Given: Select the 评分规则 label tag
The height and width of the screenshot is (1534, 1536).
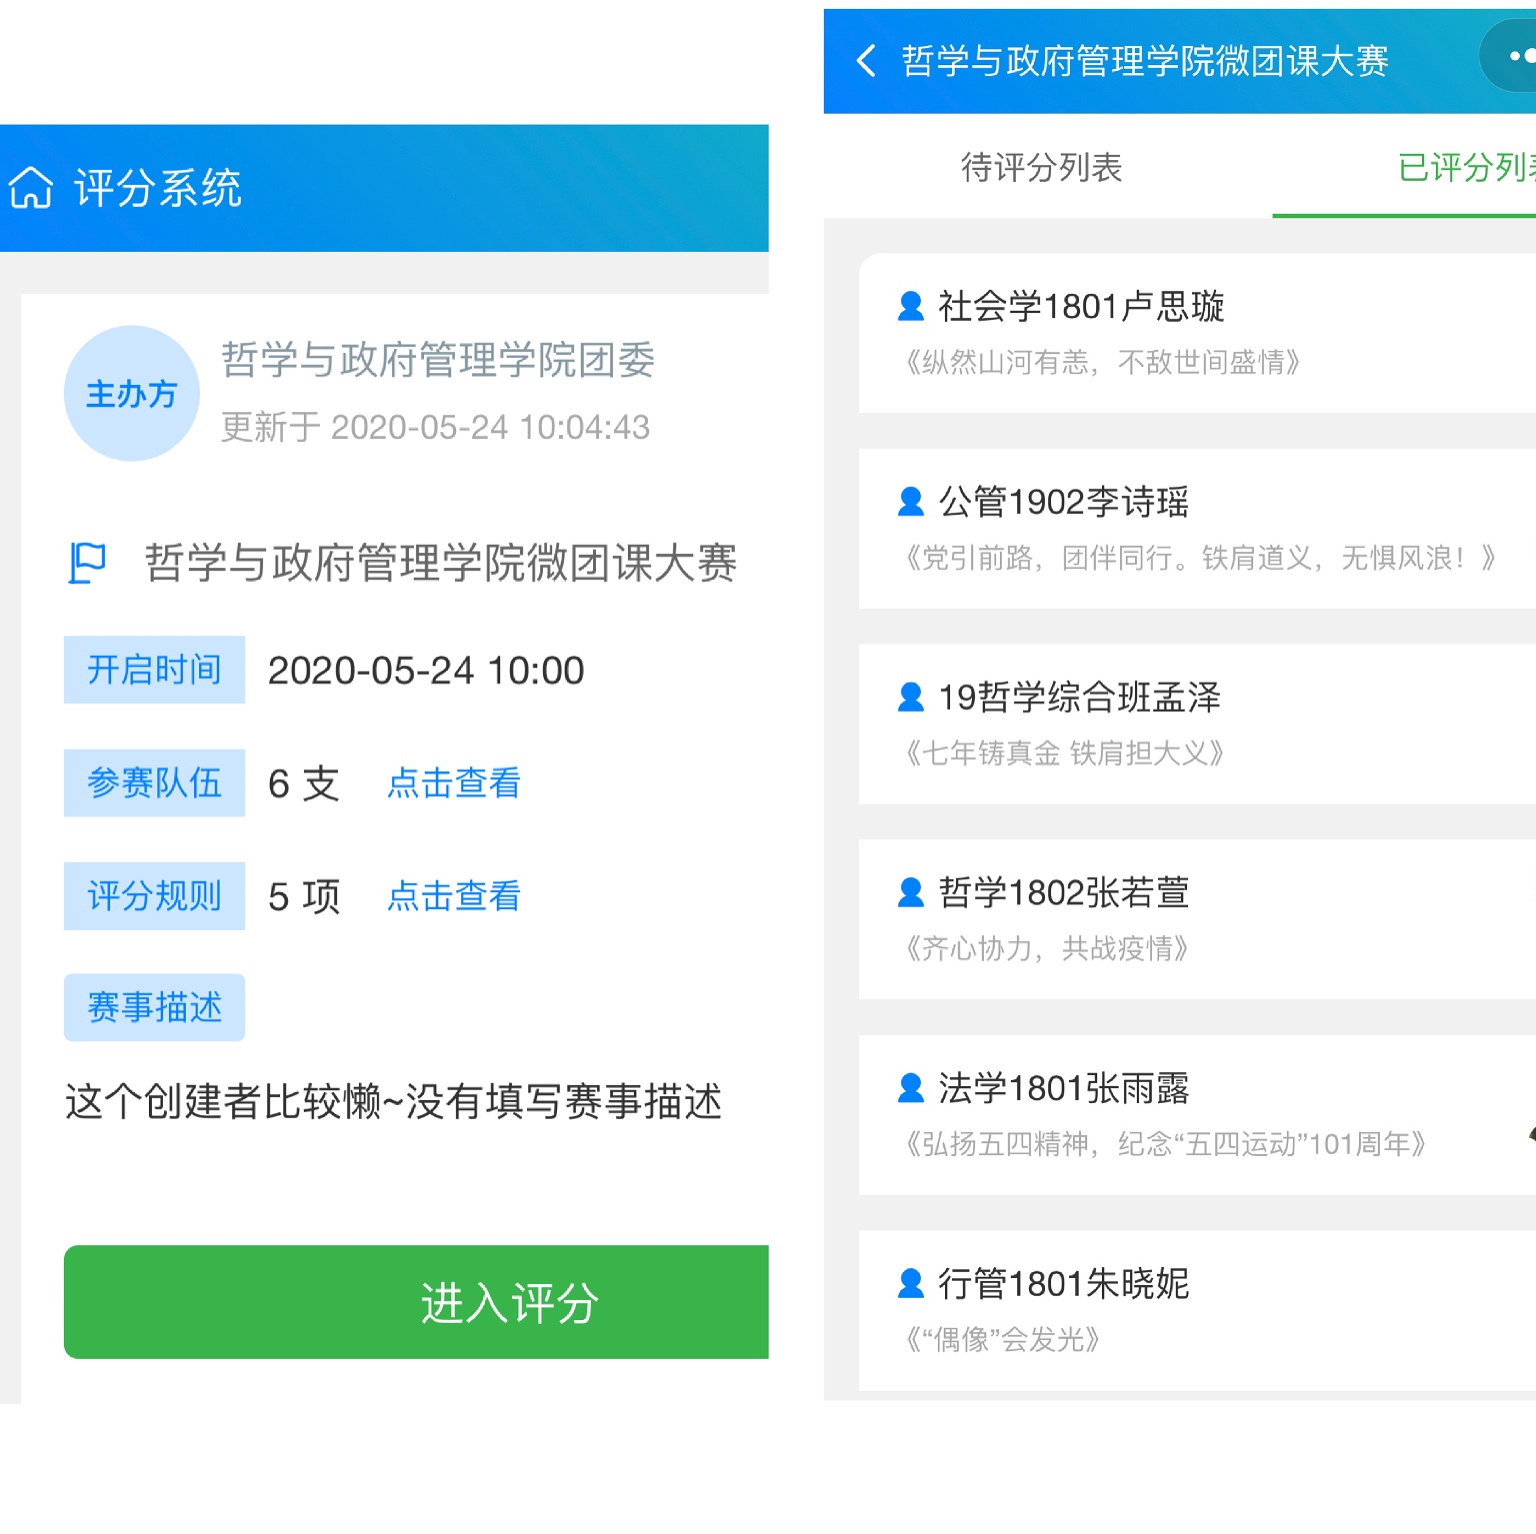Looking at the screenshot, I should click(x=154, y=896).
